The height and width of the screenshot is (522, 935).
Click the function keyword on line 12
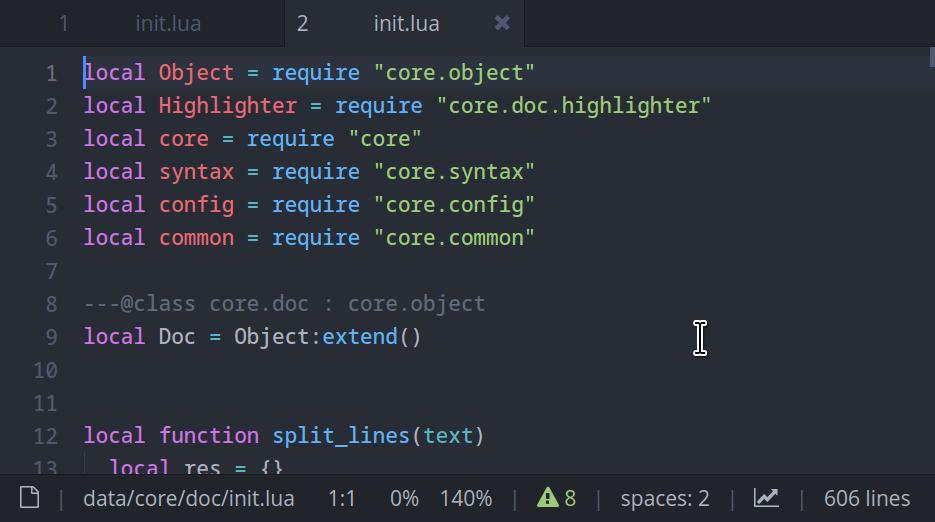(x=209, y=435)
